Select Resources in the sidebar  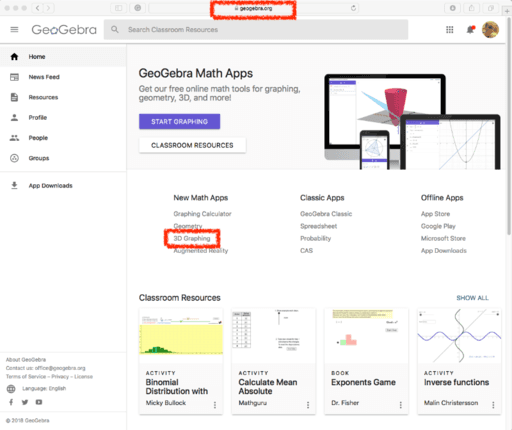click(63, 97)
